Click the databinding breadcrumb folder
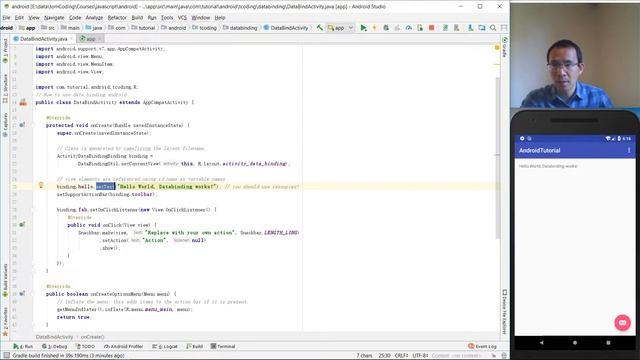This screenshot has height=360, width=640. pos(240,28)
